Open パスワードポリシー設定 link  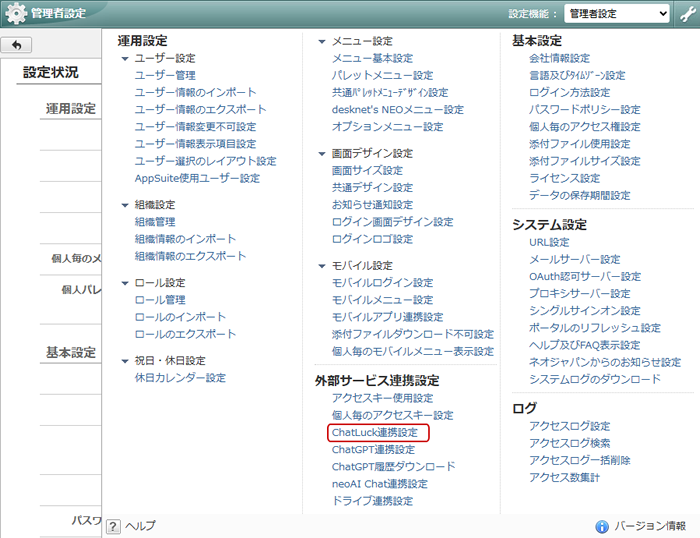(585, 109)
